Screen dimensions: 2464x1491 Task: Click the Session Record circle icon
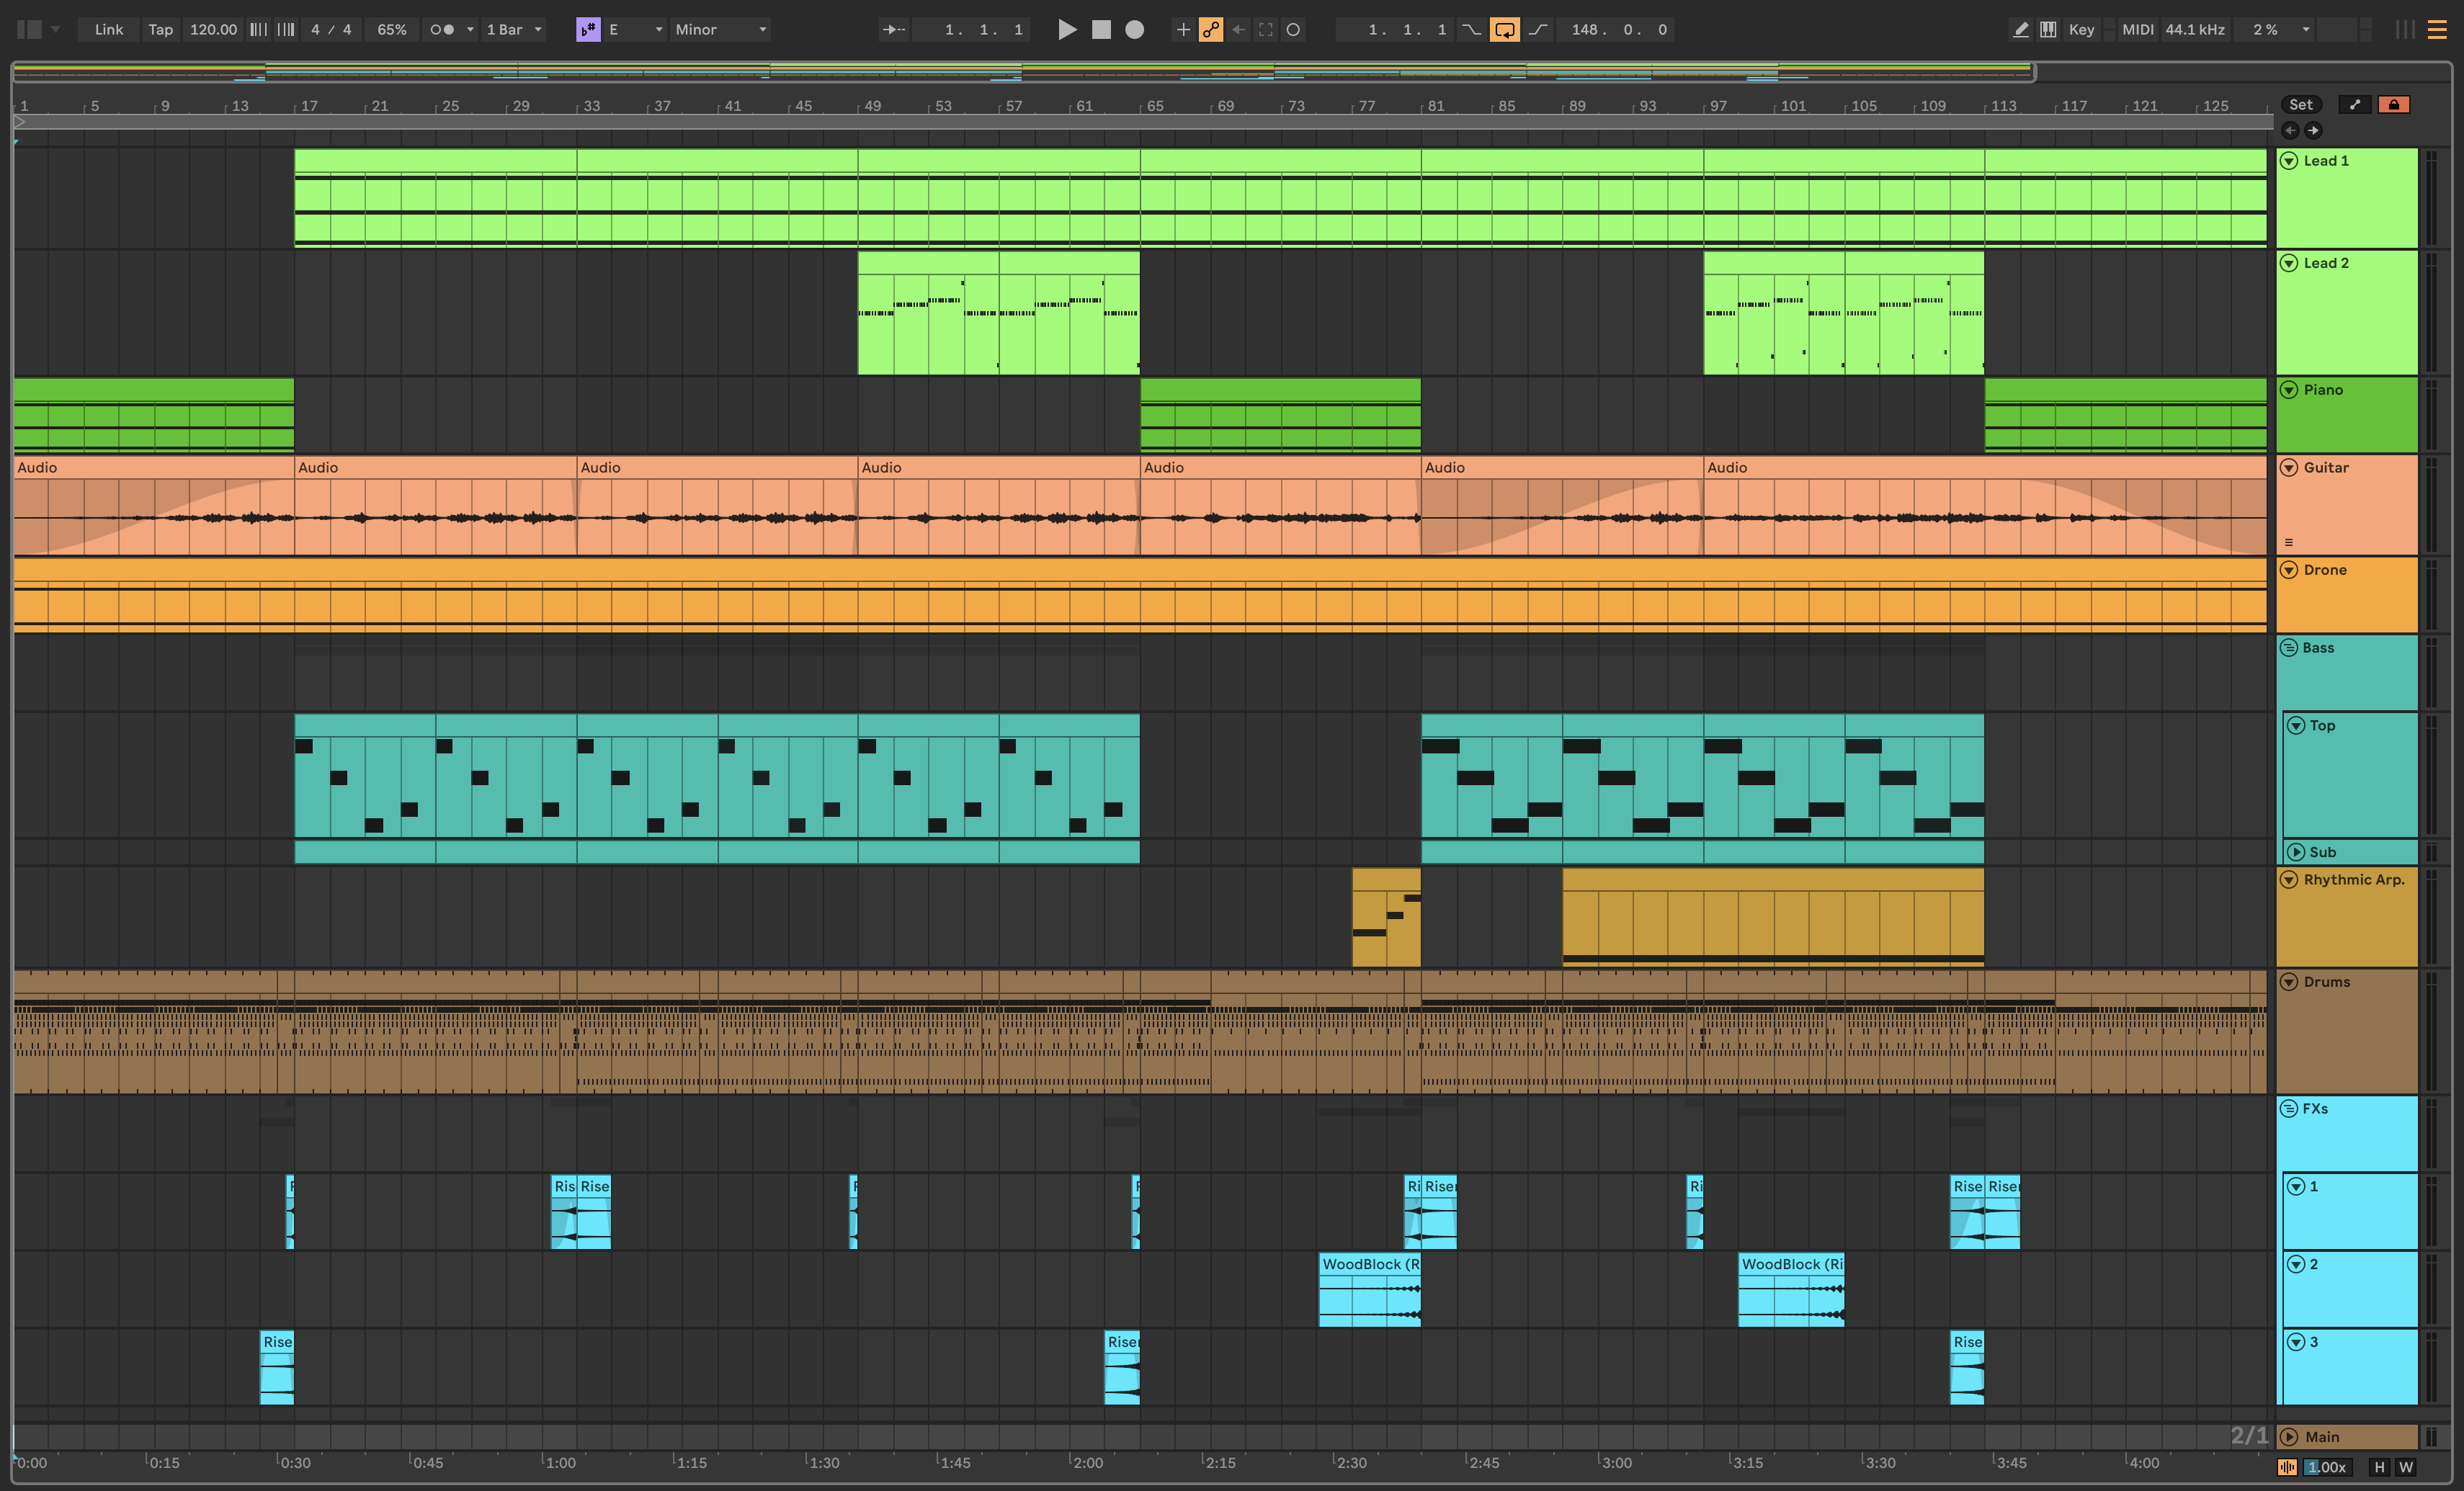coord(1293,30)
